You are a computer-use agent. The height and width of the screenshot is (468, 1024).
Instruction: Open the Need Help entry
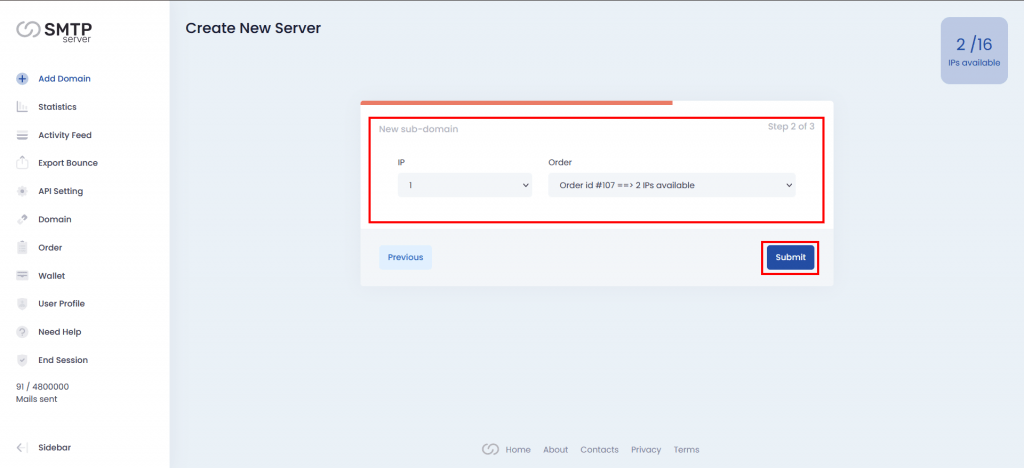tap(59, 332)
